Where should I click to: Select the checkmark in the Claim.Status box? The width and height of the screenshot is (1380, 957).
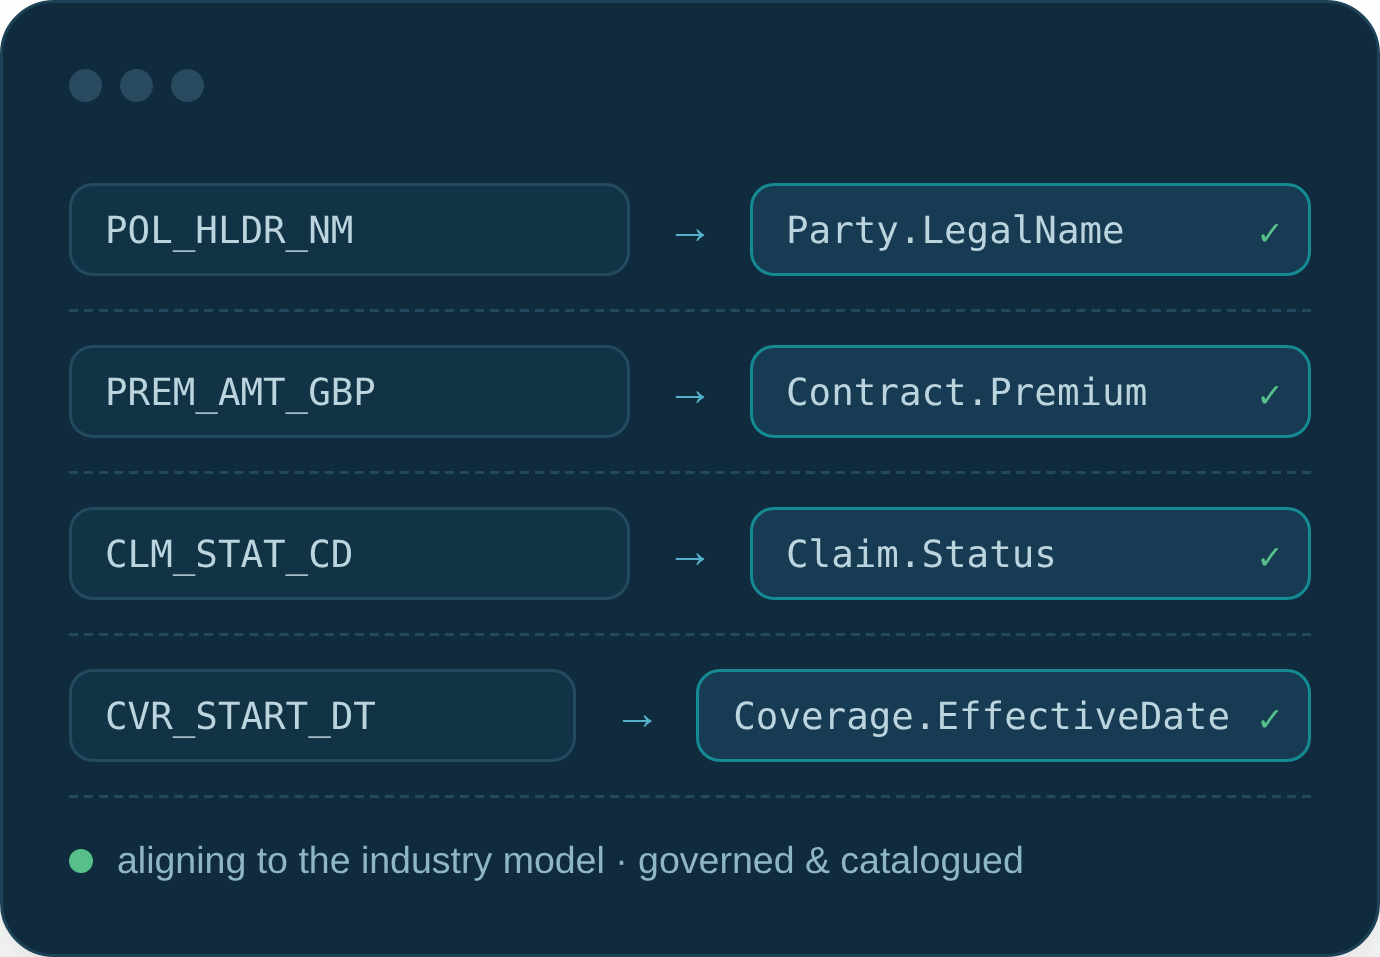[x=1269, y=557]
